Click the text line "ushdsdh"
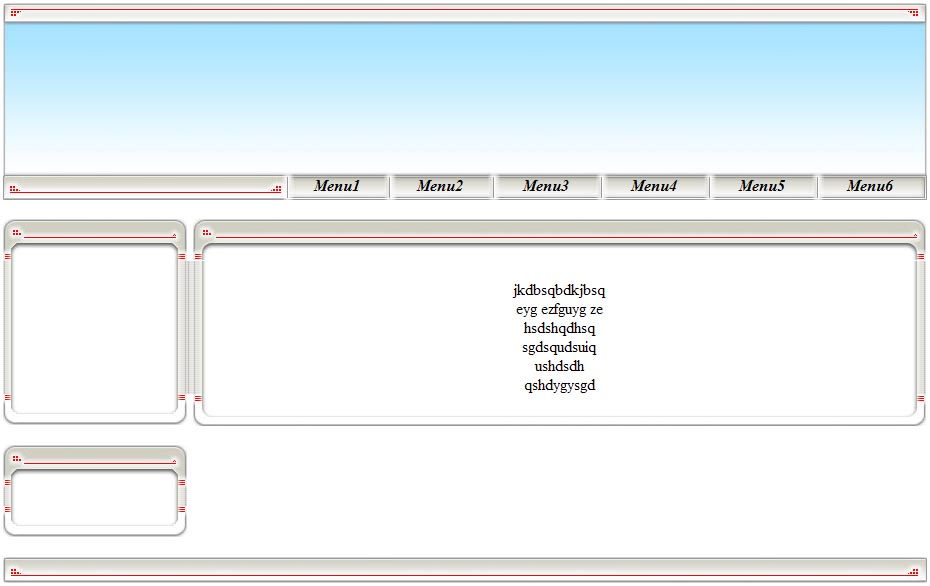The height and width of the screenshot is (586, 930). 559,367
